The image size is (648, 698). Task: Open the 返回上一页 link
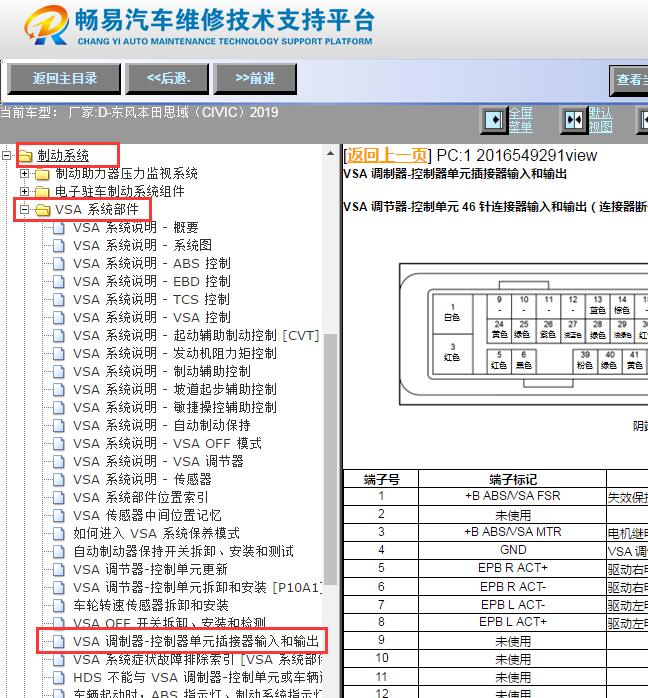pos(386,155)
